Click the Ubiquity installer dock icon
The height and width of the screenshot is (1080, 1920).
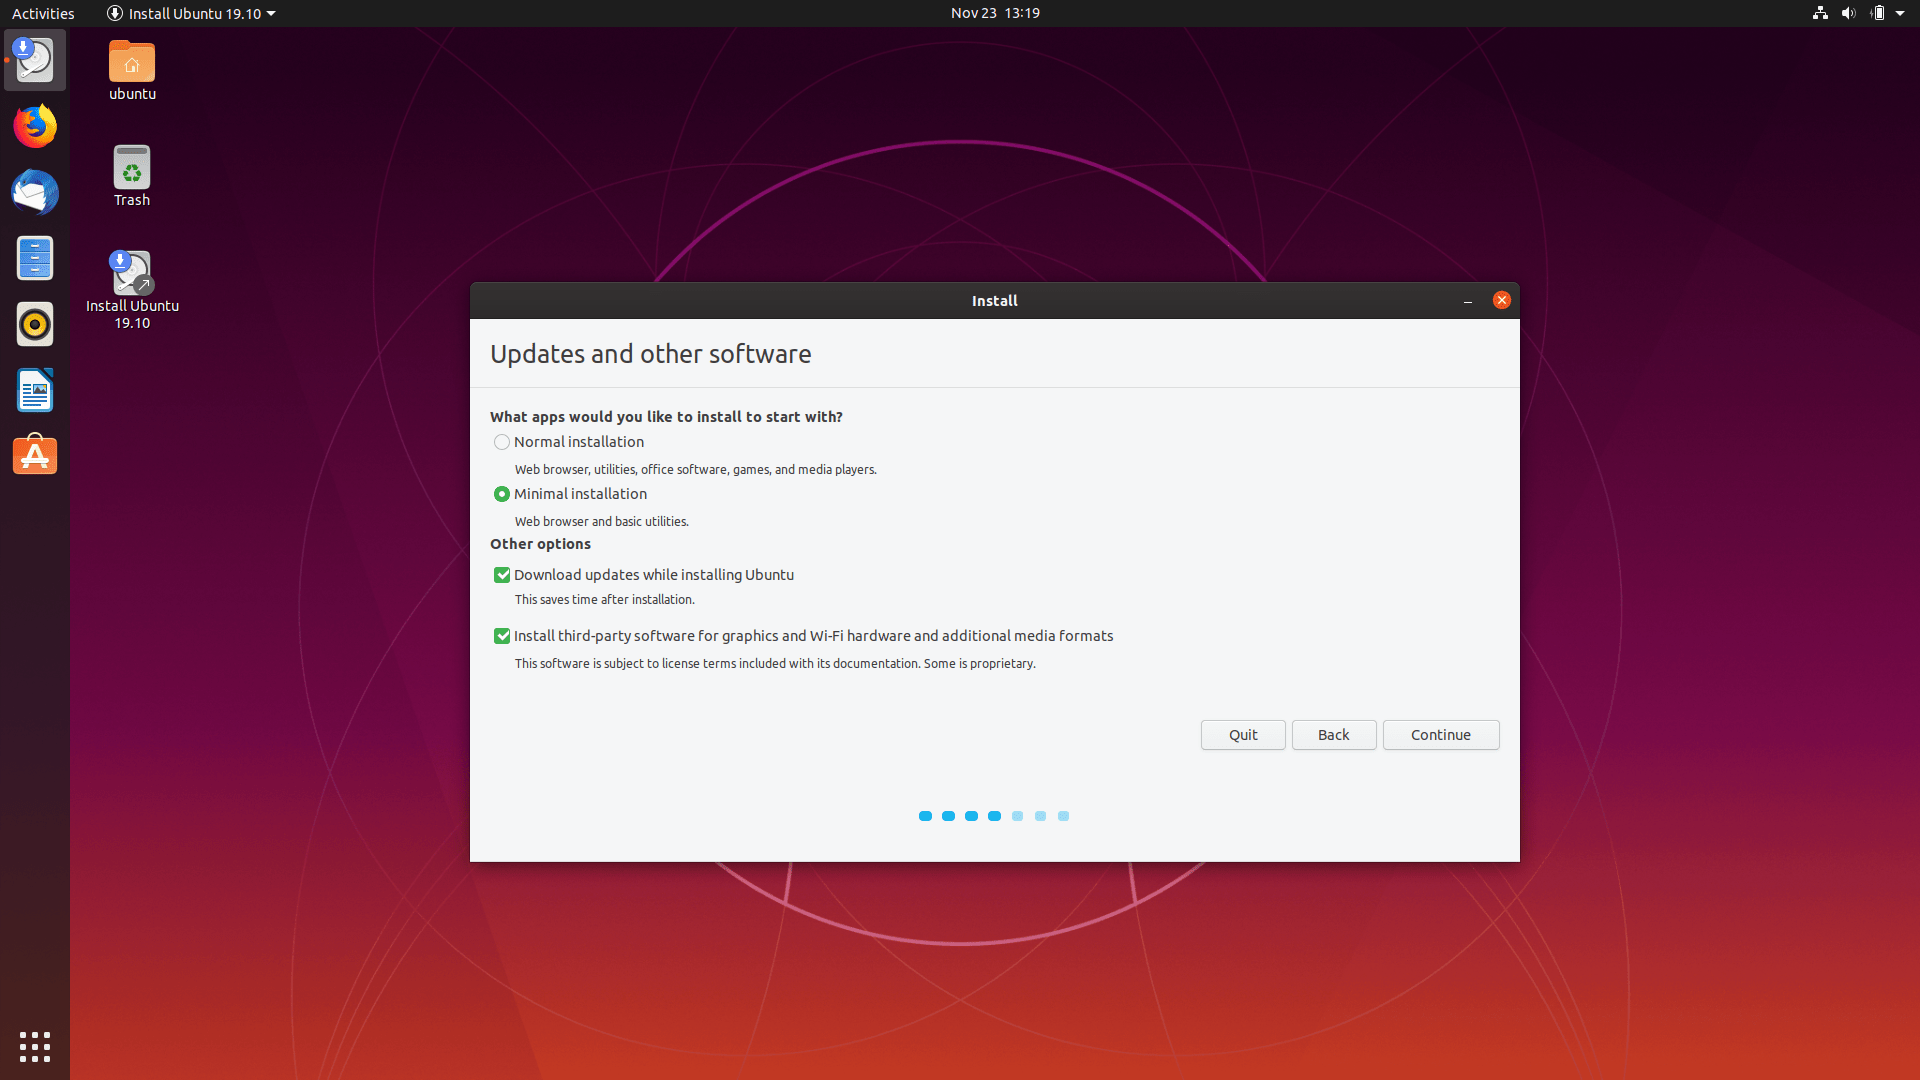click(x=35, y=61)
